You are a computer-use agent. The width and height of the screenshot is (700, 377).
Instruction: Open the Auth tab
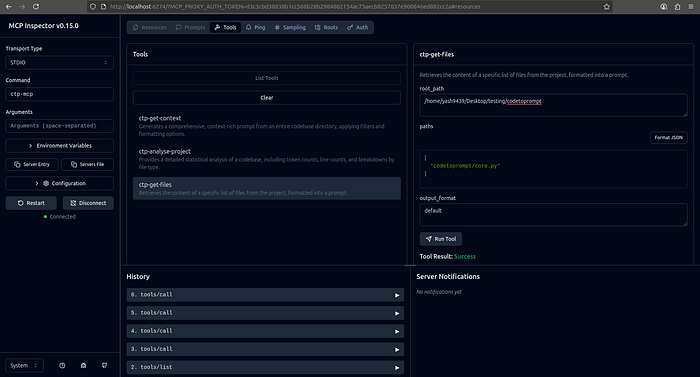[358, 27]
